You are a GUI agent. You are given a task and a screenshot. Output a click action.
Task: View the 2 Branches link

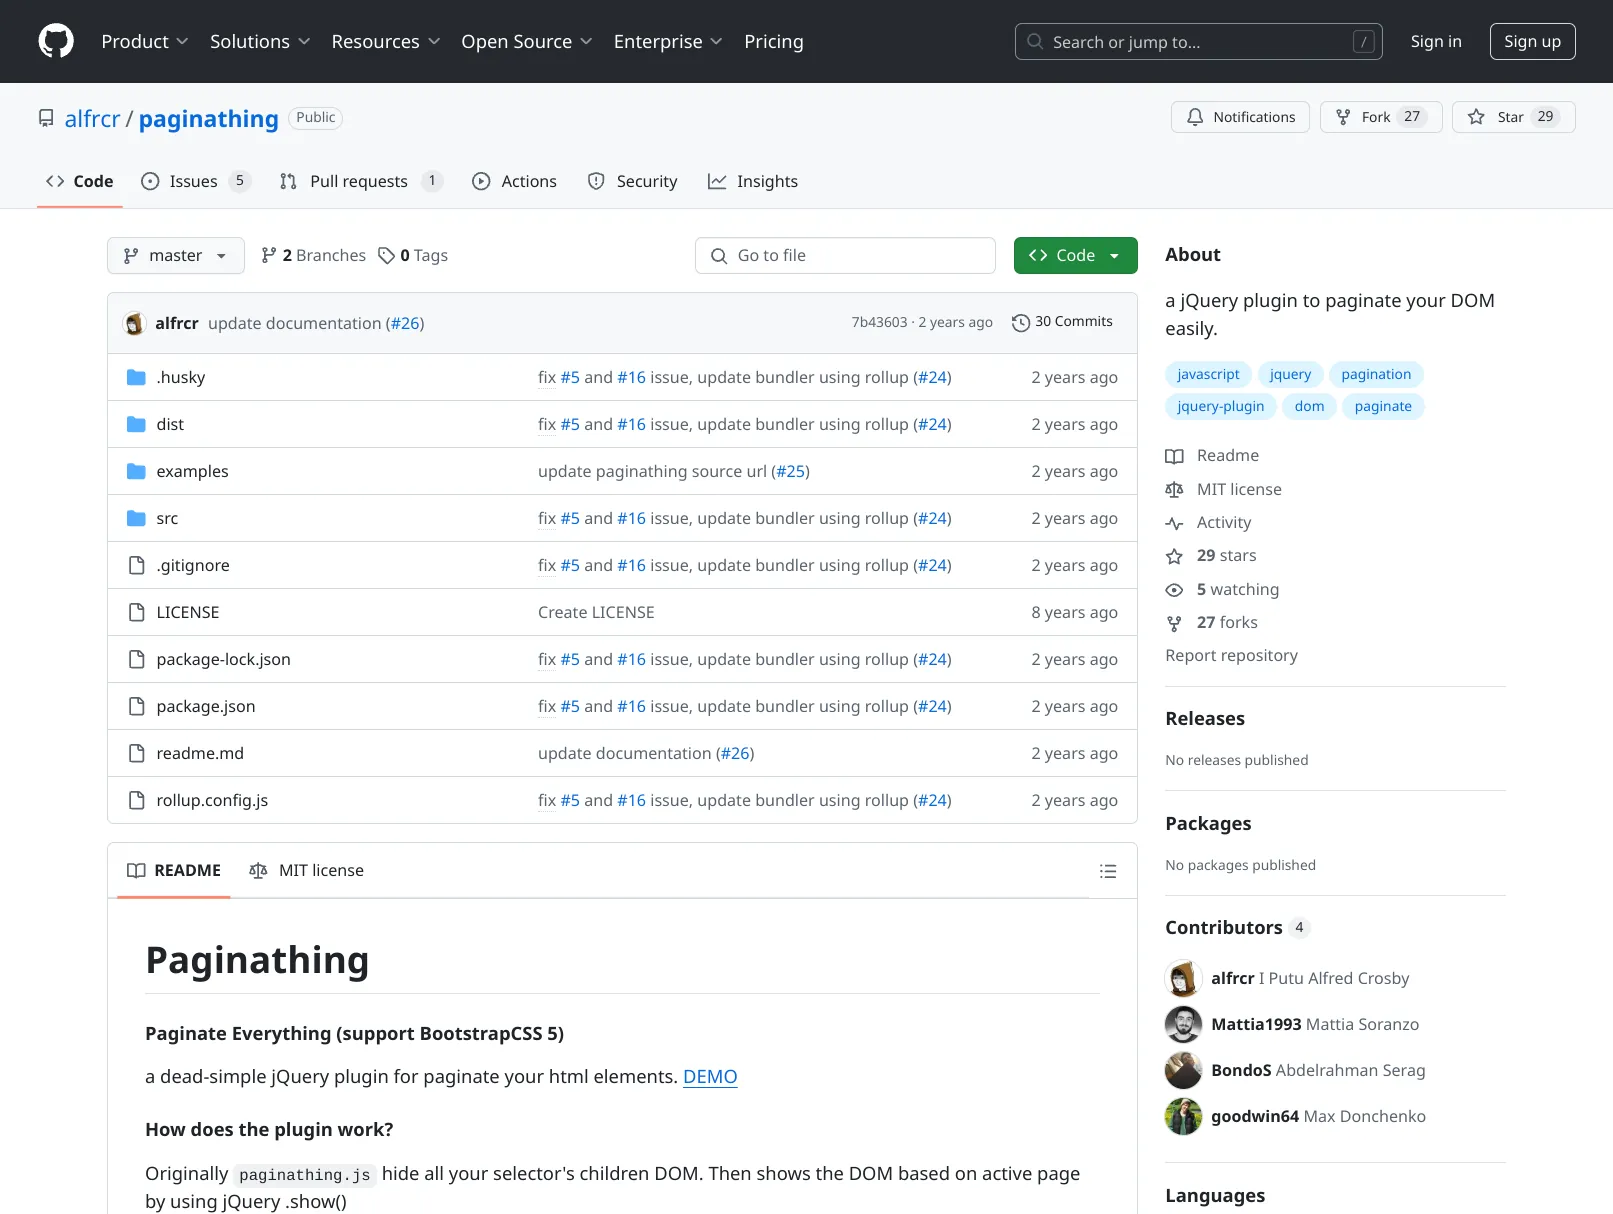tap(314, 255)
